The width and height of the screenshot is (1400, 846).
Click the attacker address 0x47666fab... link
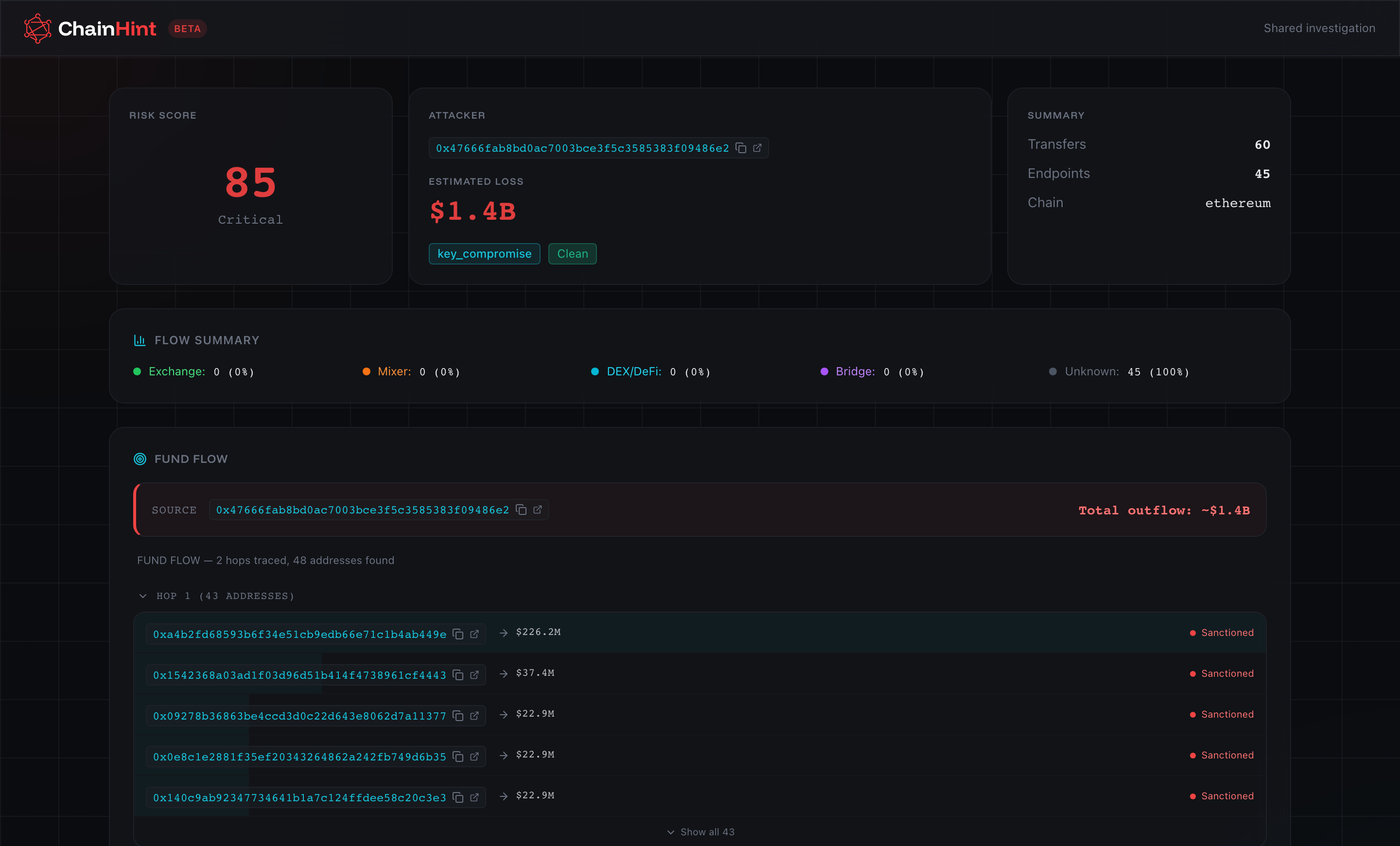pos(582,148)
